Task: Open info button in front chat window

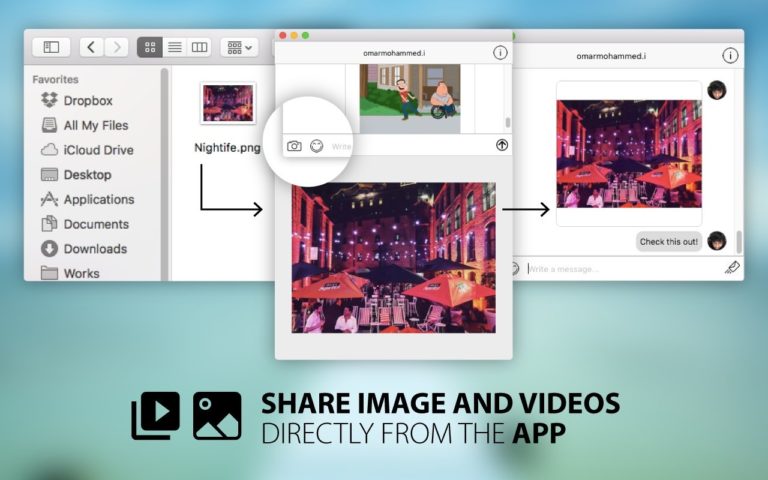Action: pos(500,52)
